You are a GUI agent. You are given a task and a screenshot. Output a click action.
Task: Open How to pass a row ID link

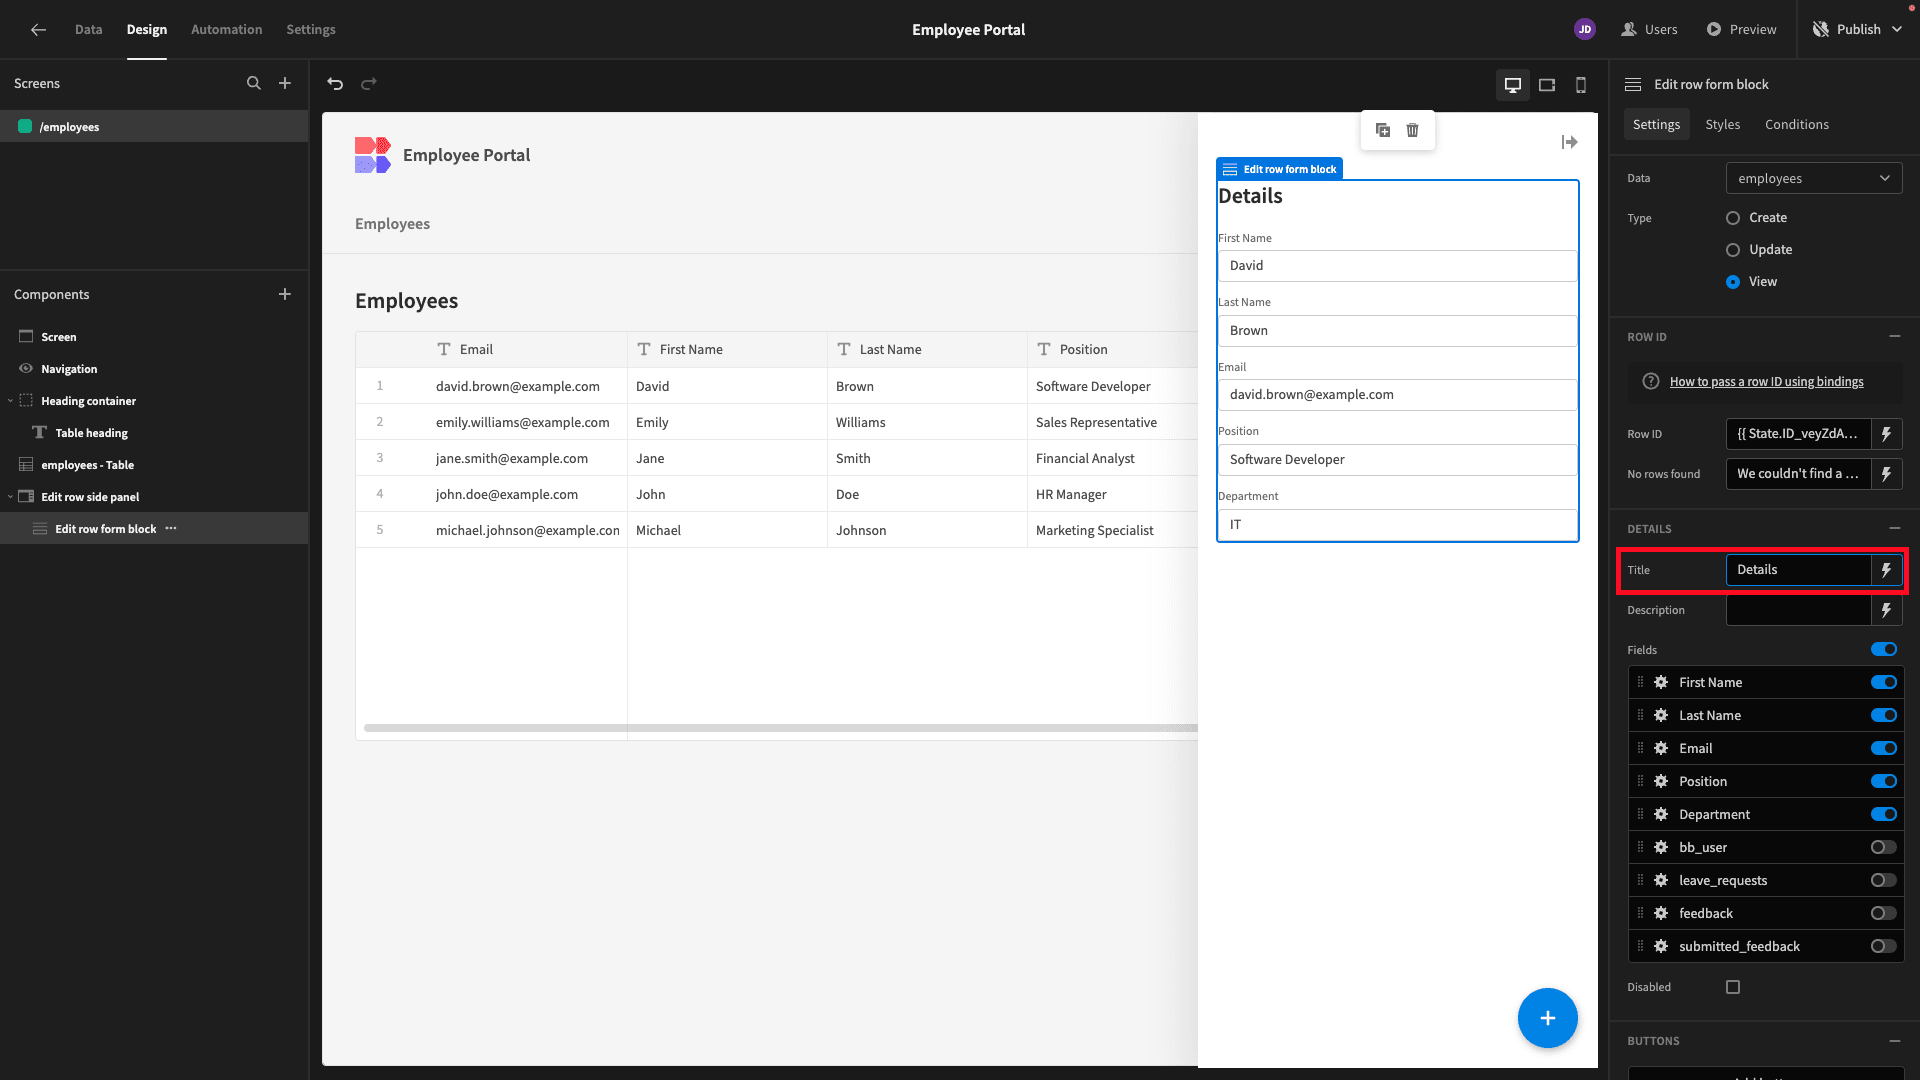[1767, 382]
